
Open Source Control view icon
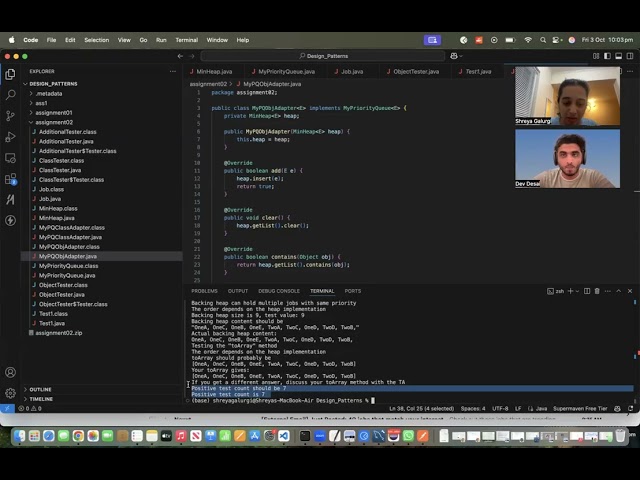[x=10, y=116]
